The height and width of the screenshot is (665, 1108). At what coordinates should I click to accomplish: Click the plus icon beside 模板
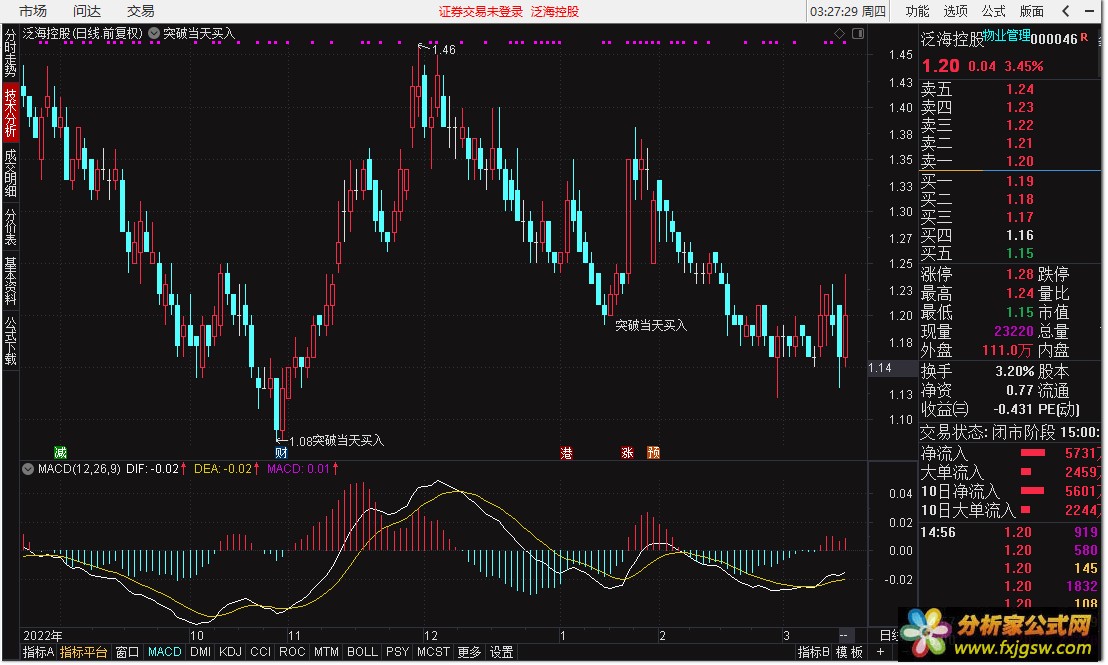click(x=880, y=652)
